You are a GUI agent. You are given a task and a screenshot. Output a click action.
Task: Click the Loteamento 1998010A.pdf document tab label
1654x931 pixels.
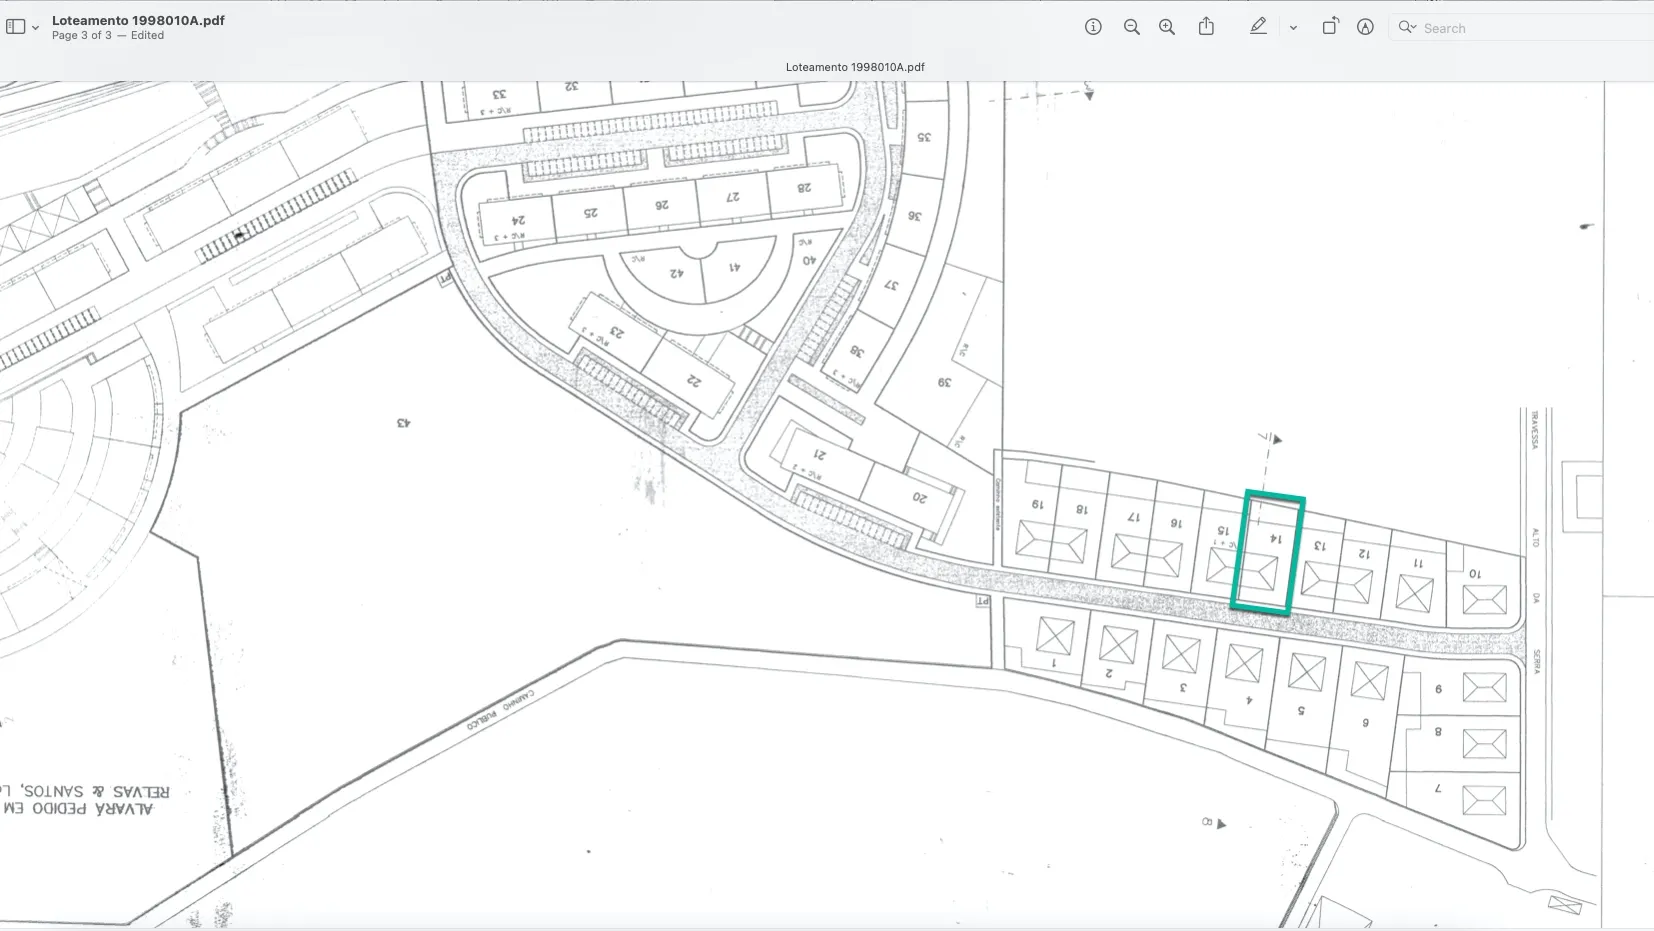[x=855, y=67]
